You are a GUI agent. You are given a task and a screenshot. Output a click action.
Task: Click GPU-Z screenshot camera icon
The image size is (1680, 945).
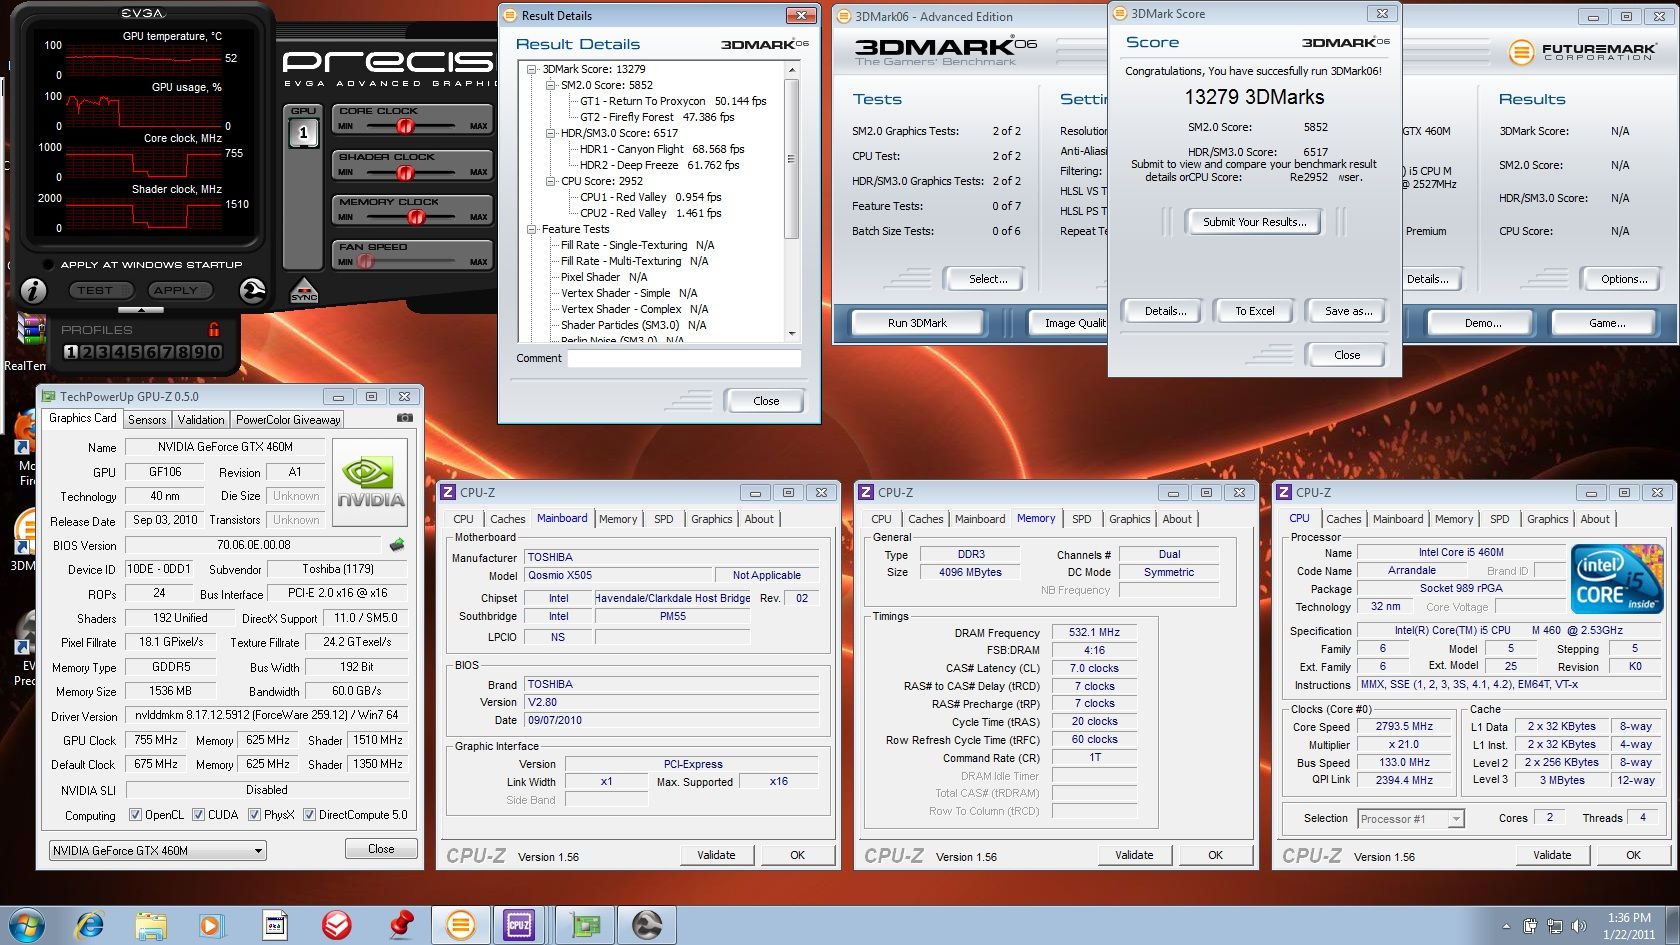tap(404, 418)
